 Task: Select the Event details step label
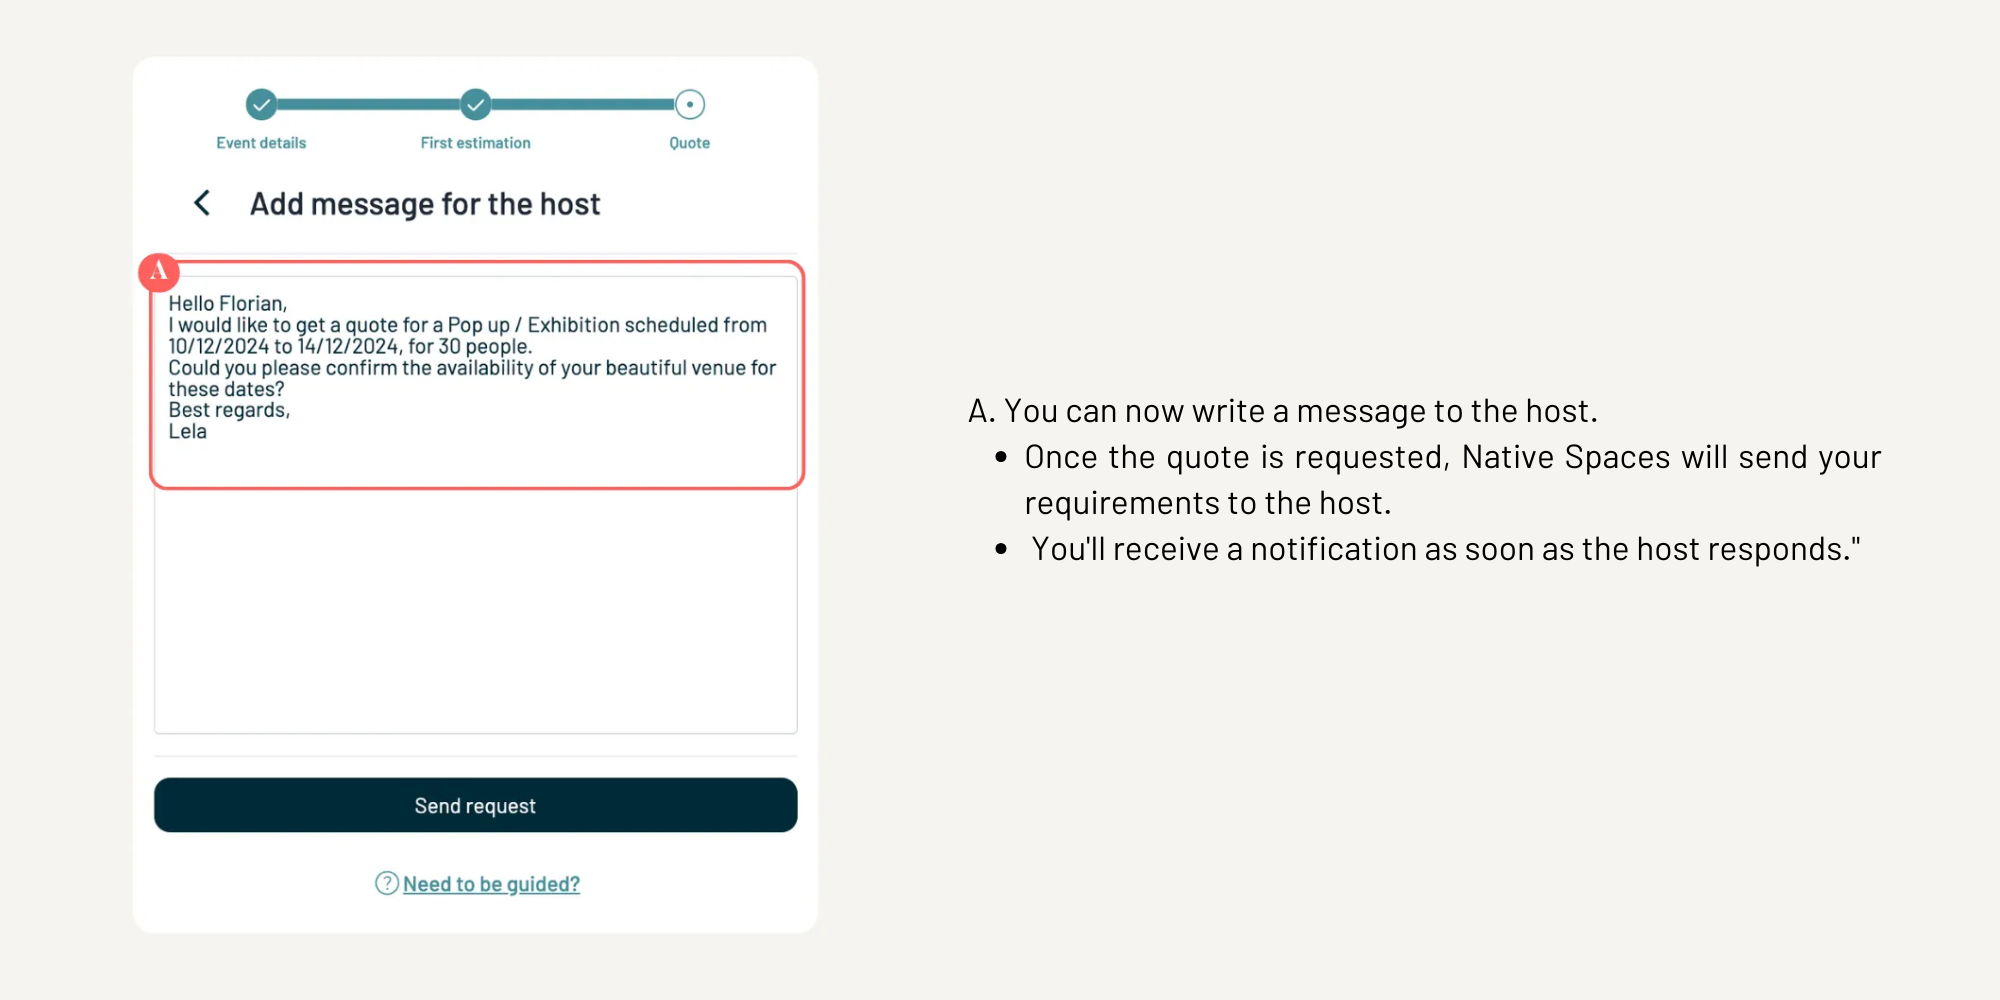261,143
